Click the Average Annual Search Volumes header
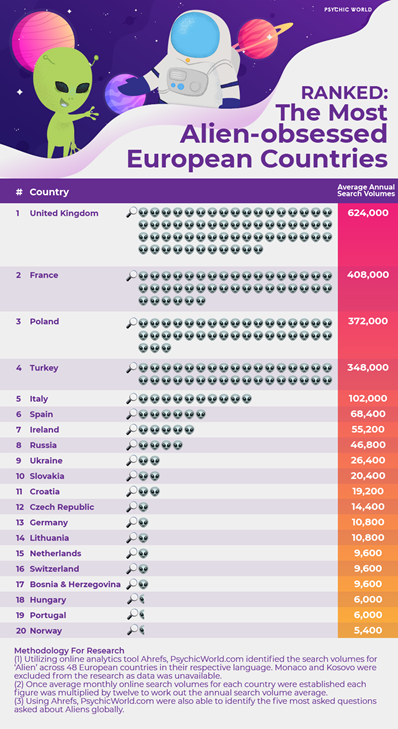The image size is (398, 729). click(x=366, y=191)
